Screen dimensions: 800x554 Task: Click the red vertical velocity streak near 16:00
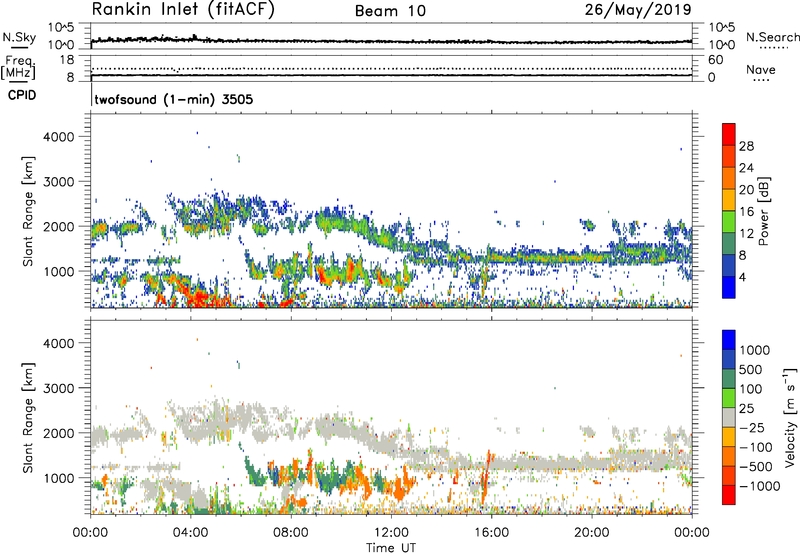(x=487, y=475)
